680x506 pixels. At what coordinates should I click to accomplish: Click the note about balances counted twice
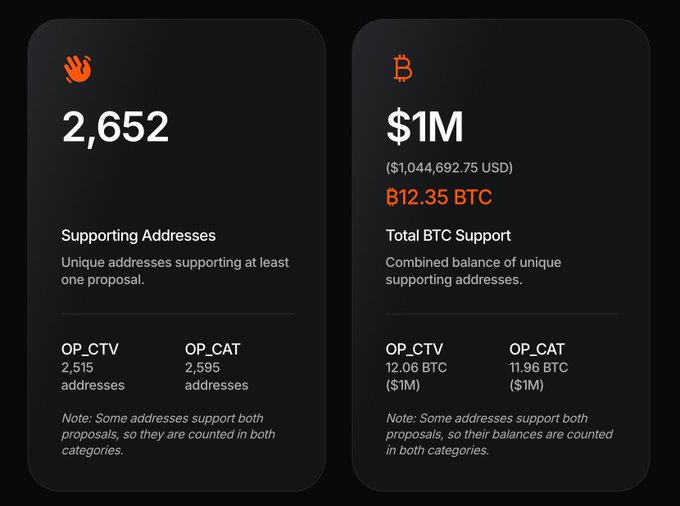coord(499,434)
